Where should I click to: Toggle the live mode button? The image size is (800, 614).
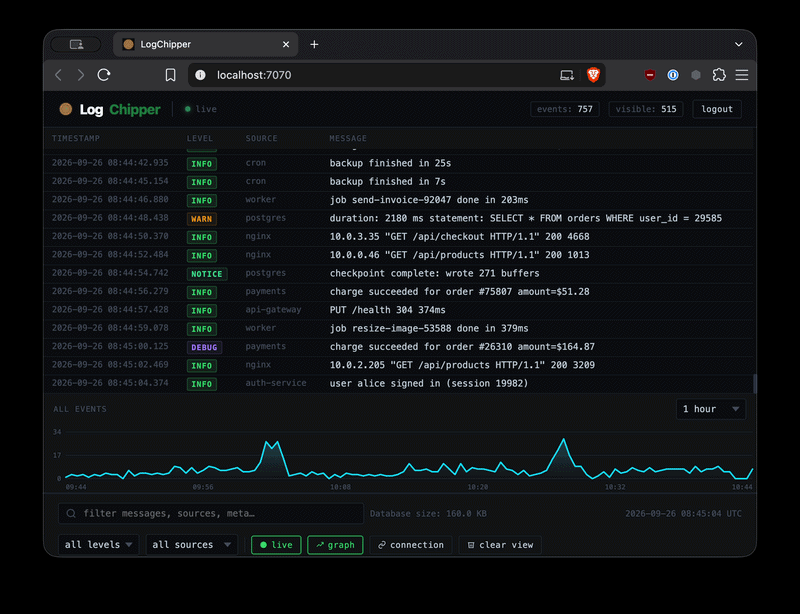(x=276, y=545)
